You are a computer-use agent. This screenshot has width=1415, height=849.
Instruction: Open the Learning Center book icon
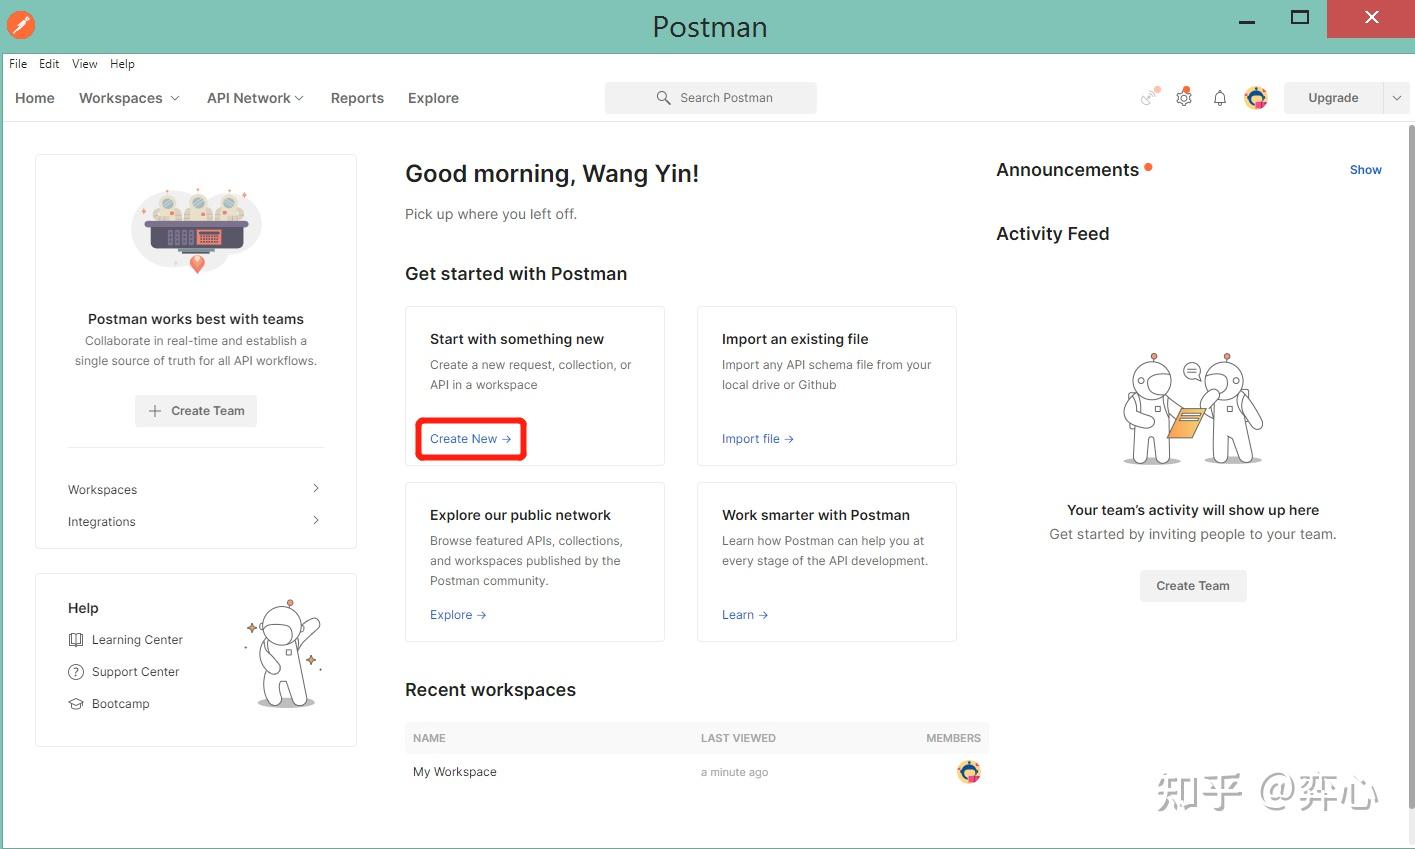pyautogui.click(x=76, y=639)
